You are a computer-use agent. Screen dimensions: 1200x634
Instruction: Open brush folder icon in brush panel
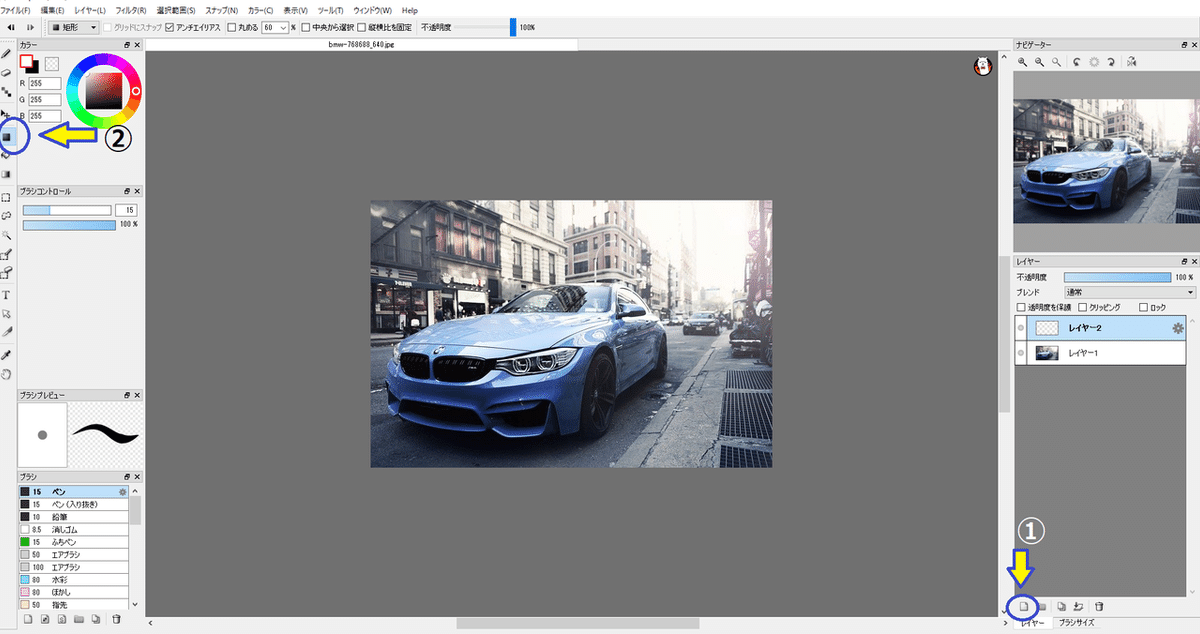[78, 619]
